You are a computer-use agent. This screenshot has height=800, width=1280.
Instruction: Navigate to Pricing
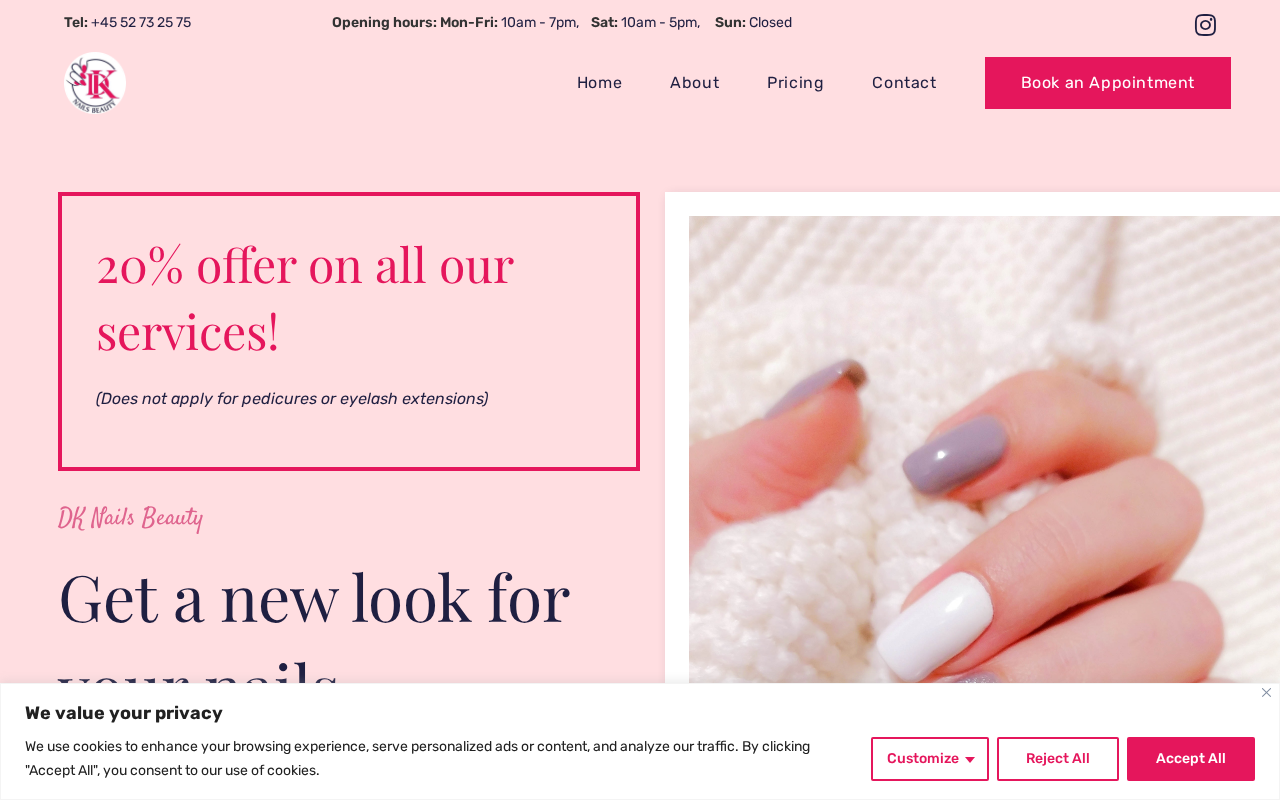point(795,83)
